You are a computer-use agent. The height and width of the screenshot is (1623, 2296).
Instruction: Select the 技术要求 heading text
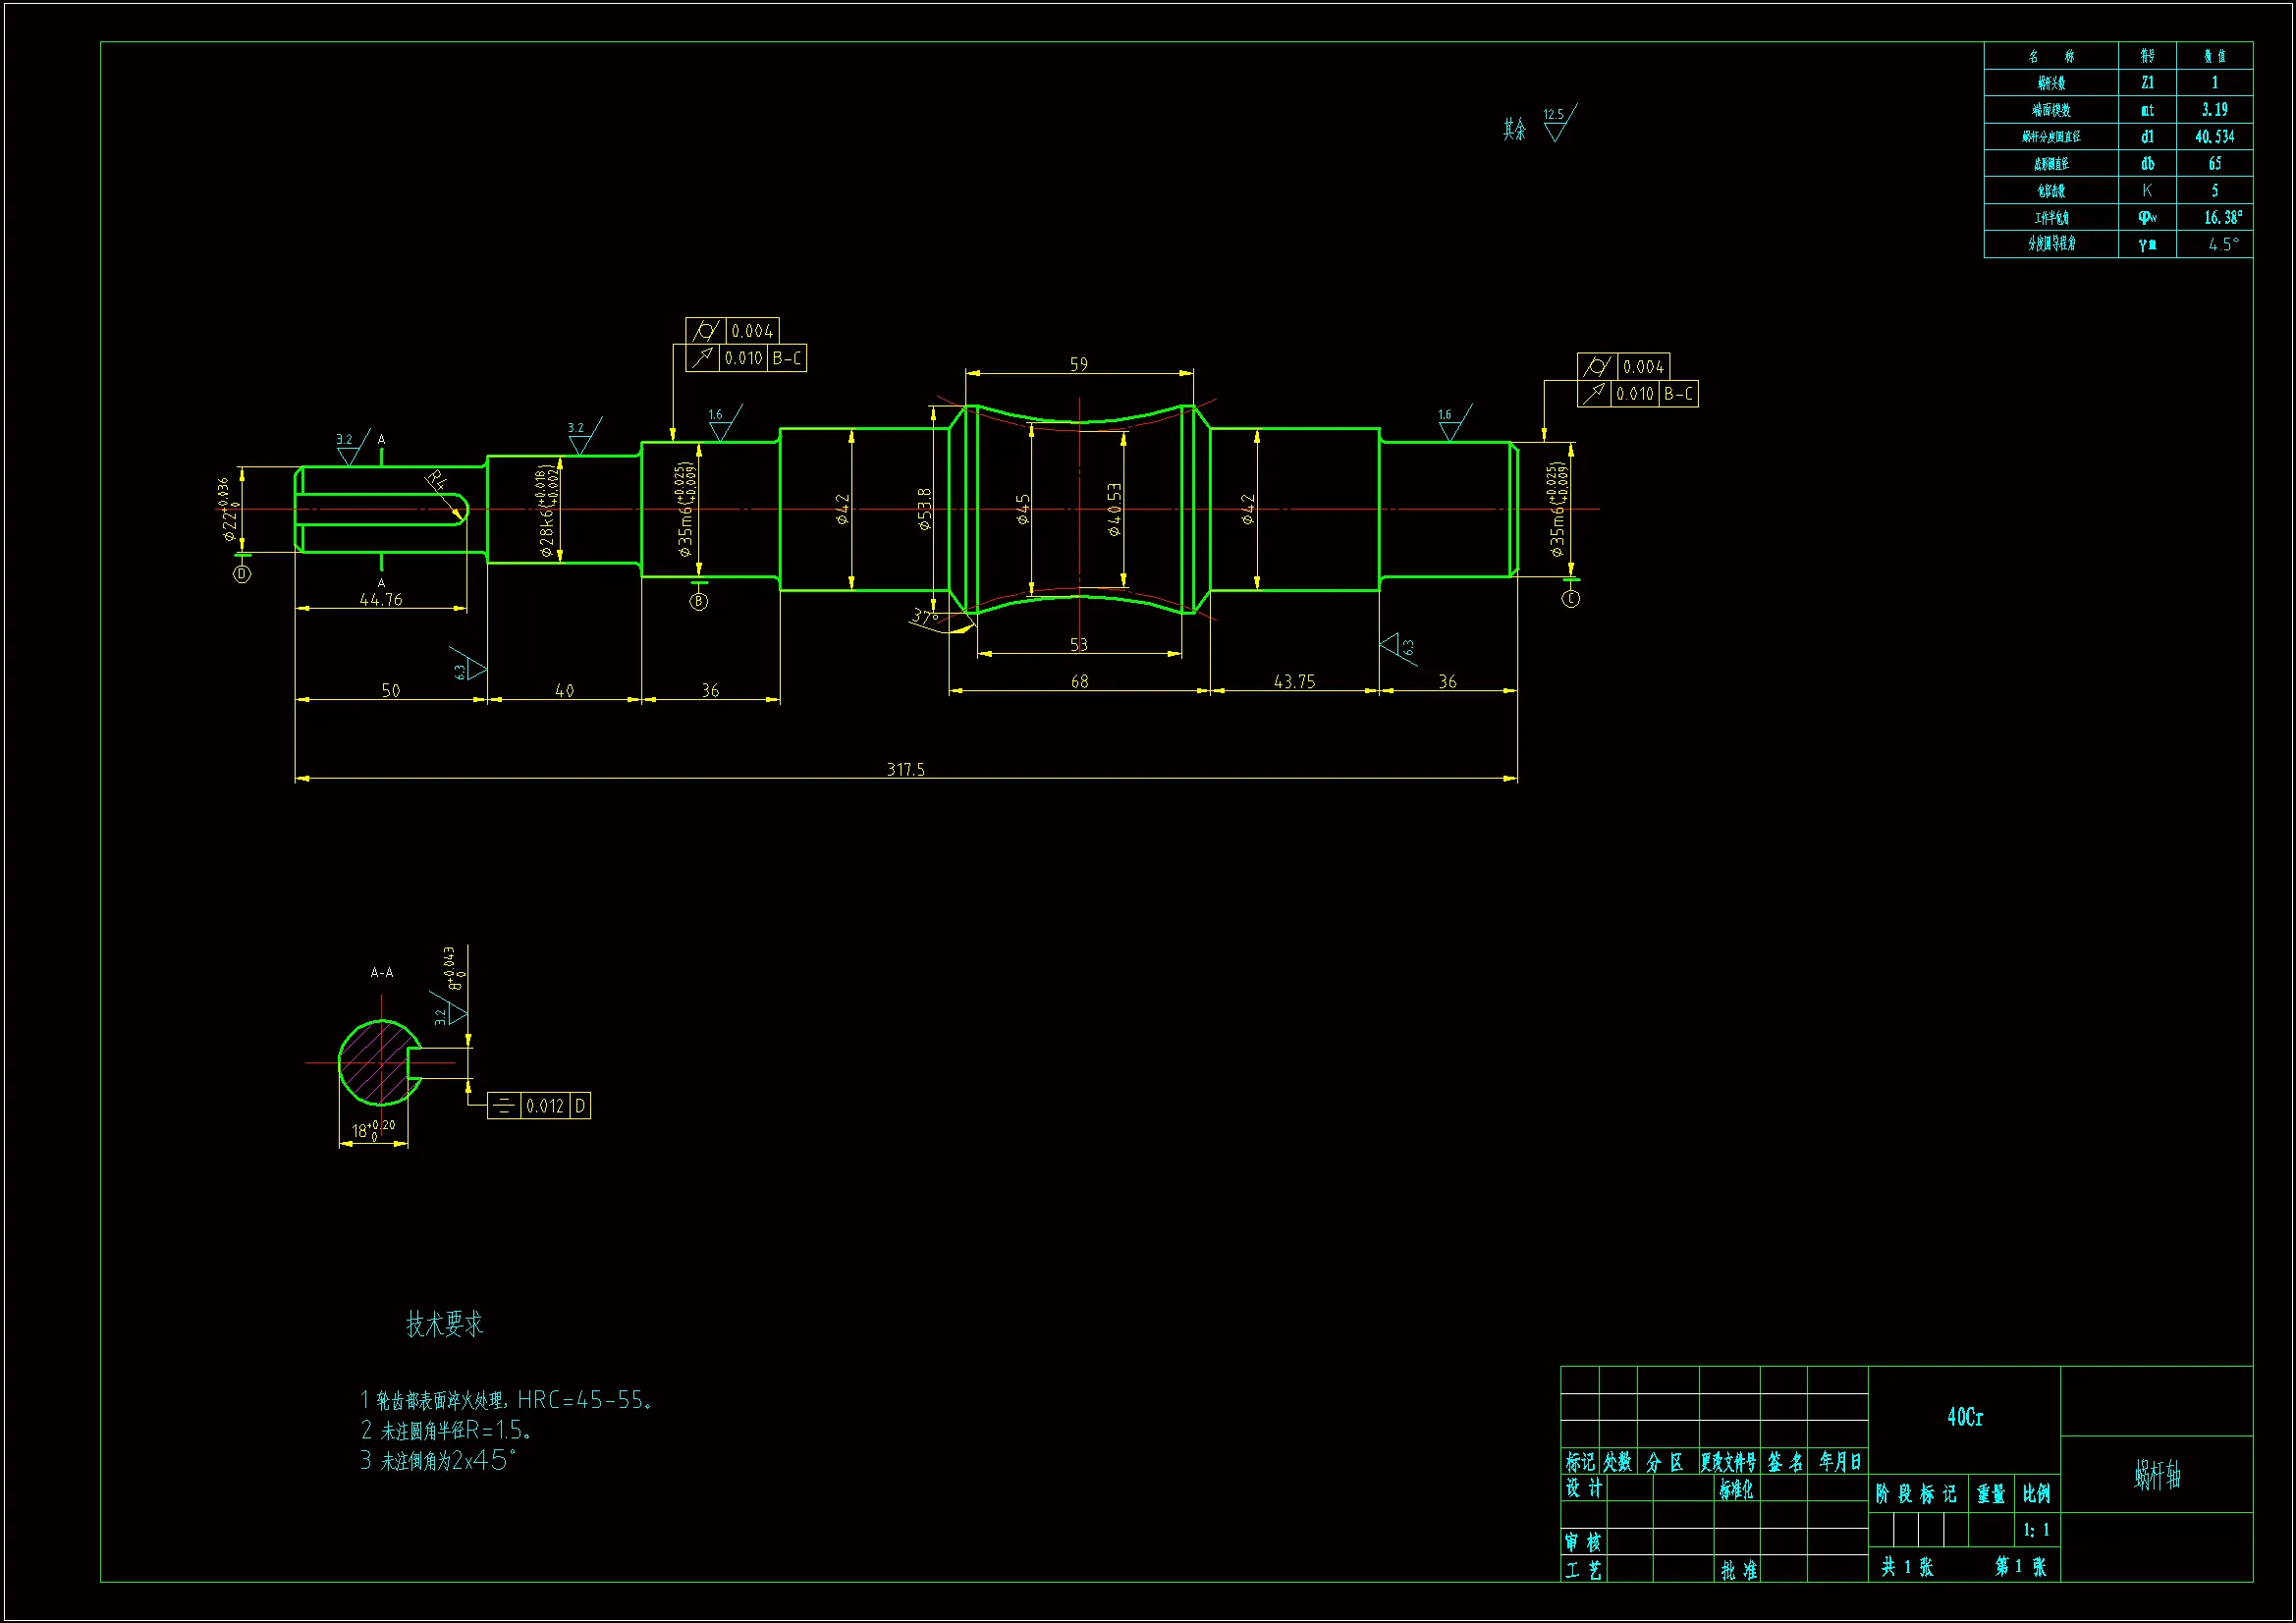click(x=444, y=1324)
